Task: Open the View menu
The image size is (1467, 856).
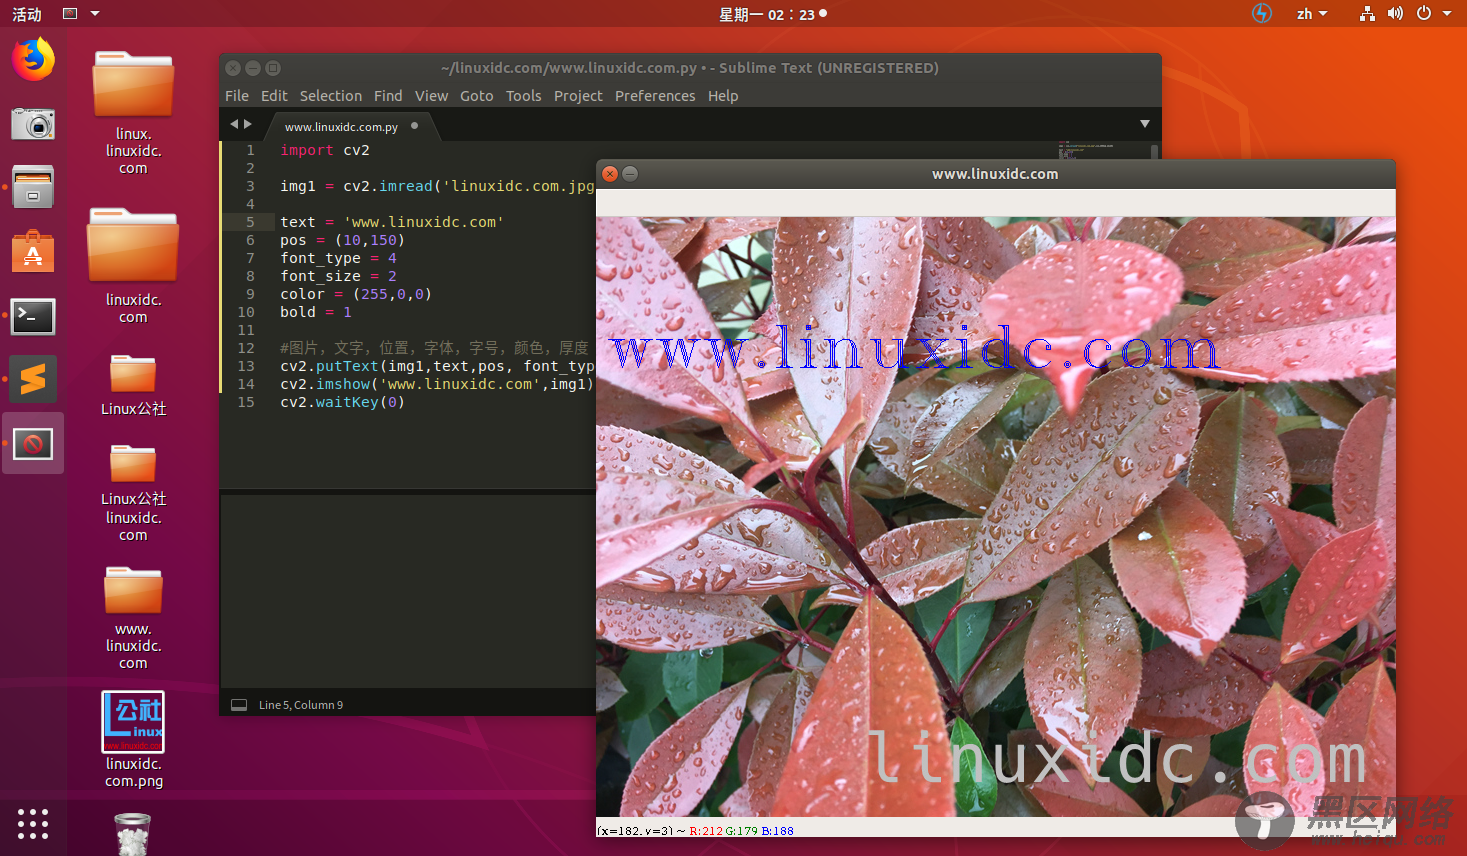Action: 432,96
